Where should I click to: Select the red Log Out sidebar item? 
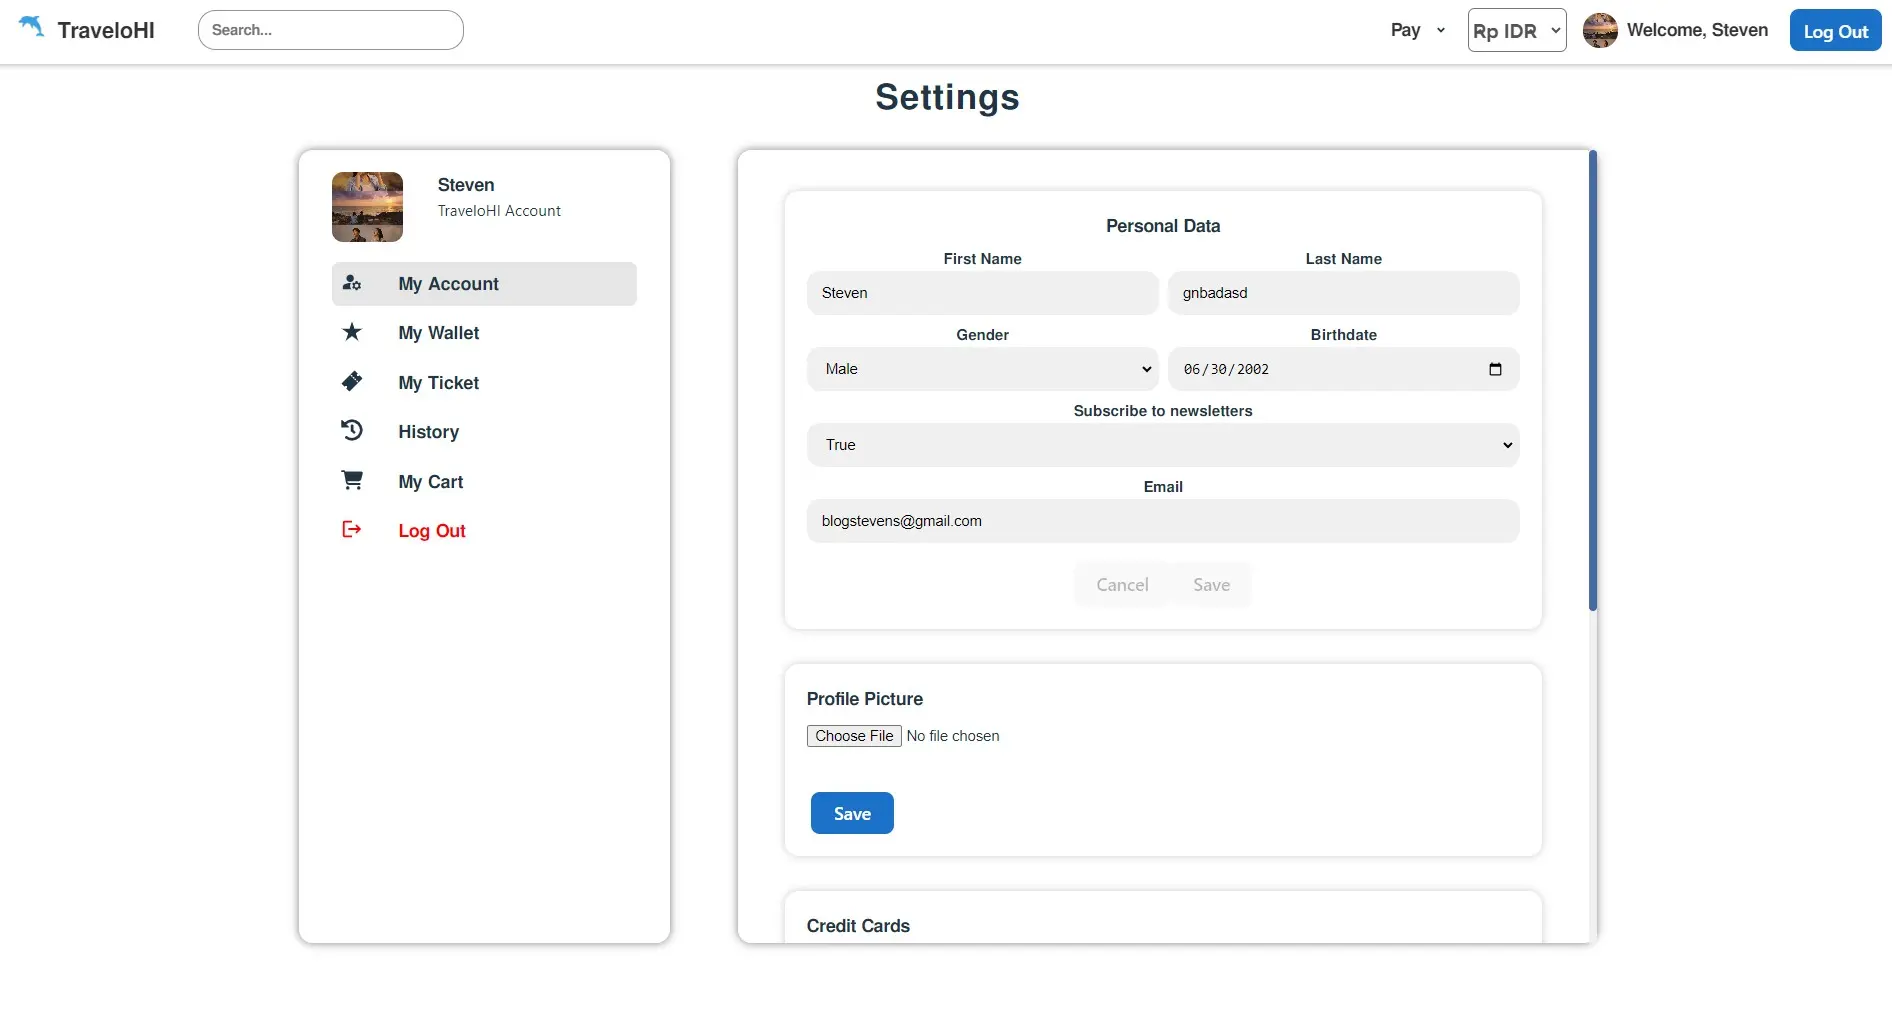pyautogui.click(x=484, y=531)
